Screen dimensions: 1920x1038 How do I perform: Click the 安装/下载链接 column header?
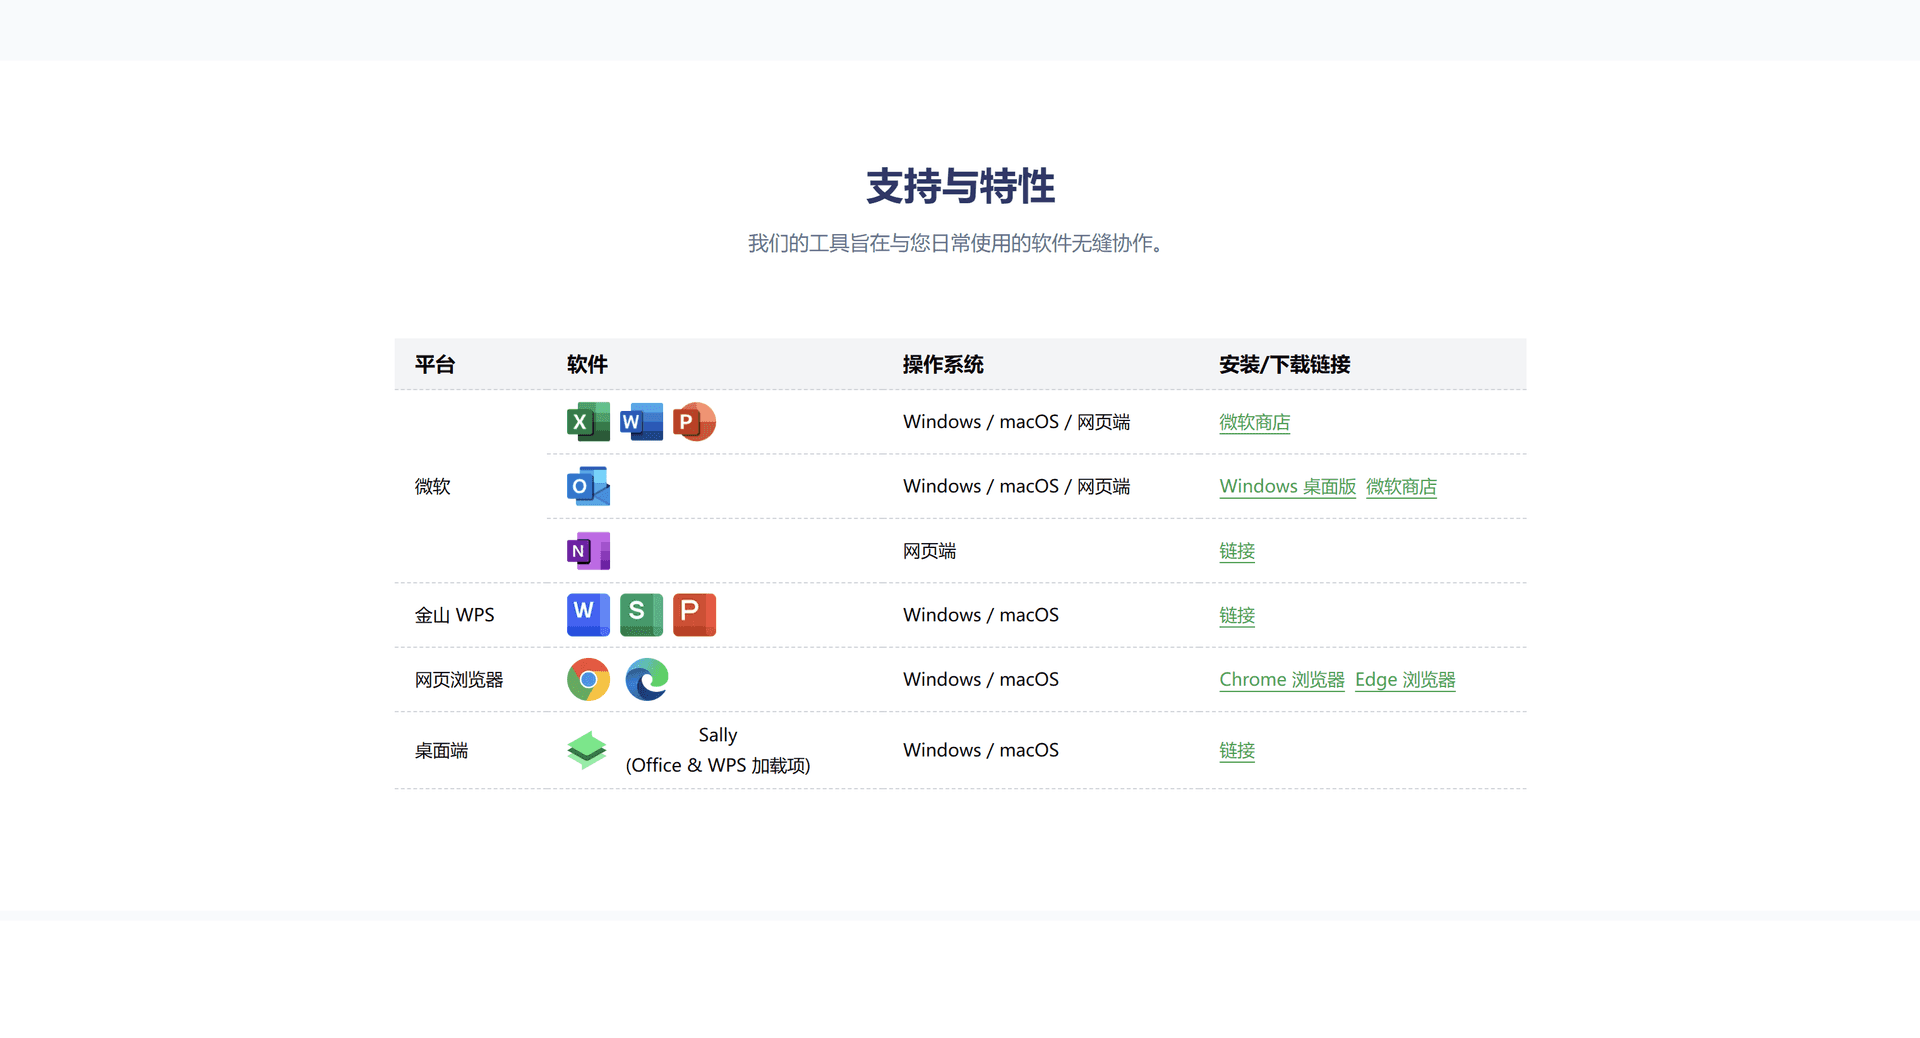[1285, 365]
